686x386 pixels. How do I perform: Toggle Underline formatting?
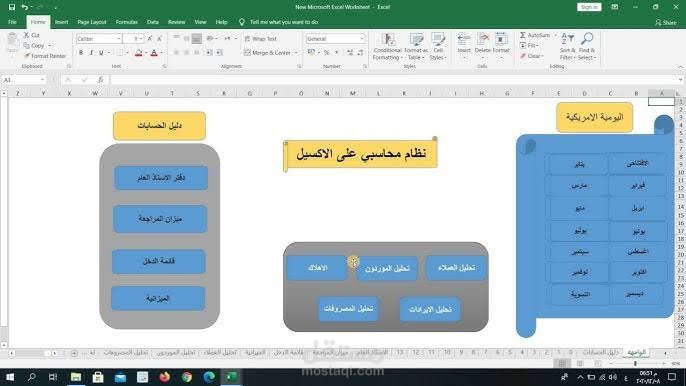pos(101,53)
